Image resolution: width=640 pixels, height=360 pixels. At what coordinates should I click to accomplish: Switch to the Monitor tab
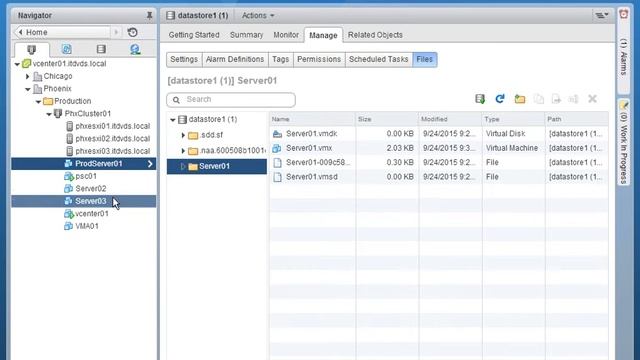click(x=286, y=35)
